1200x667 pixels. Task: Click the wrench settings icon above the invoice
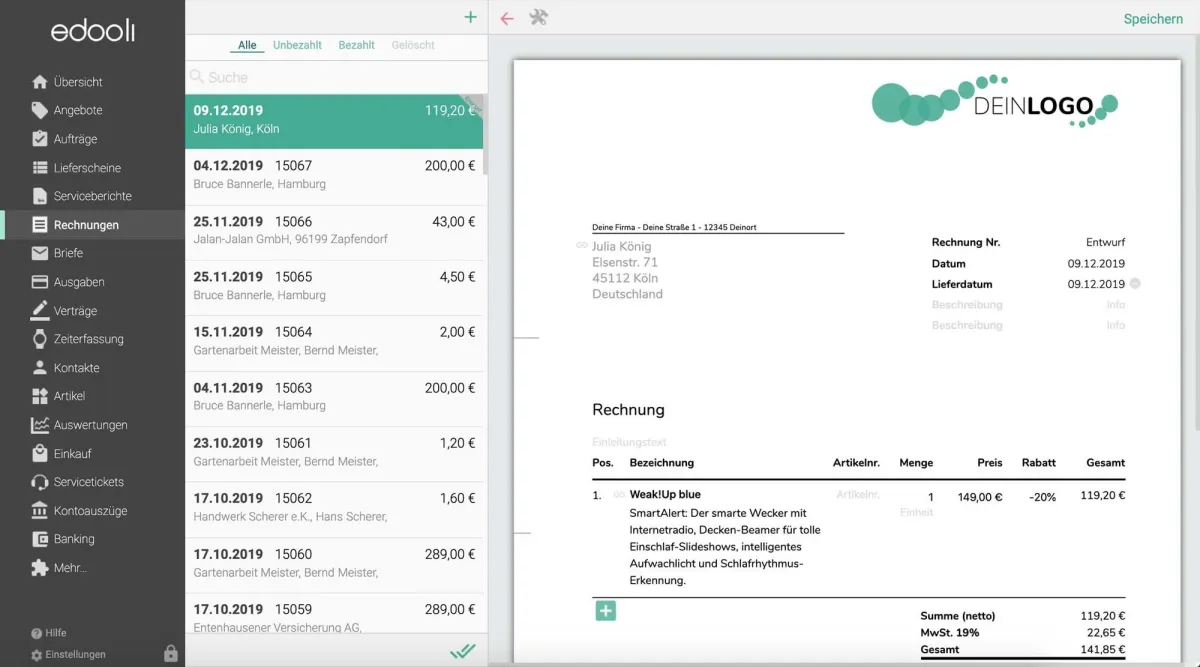[538, 17]
